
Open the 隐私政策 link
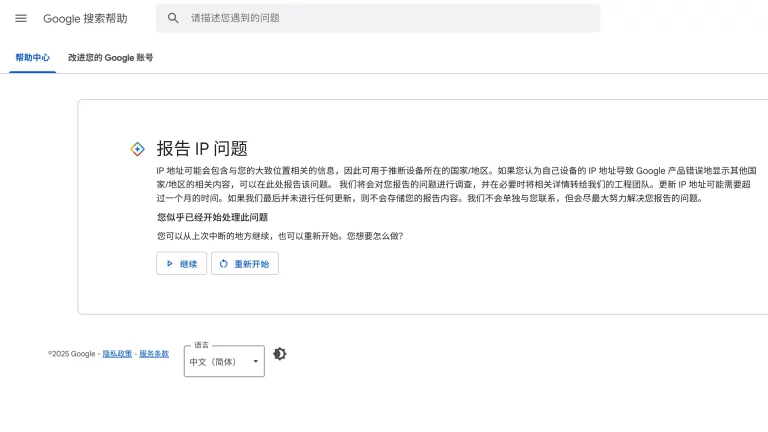tap(117, 354)
